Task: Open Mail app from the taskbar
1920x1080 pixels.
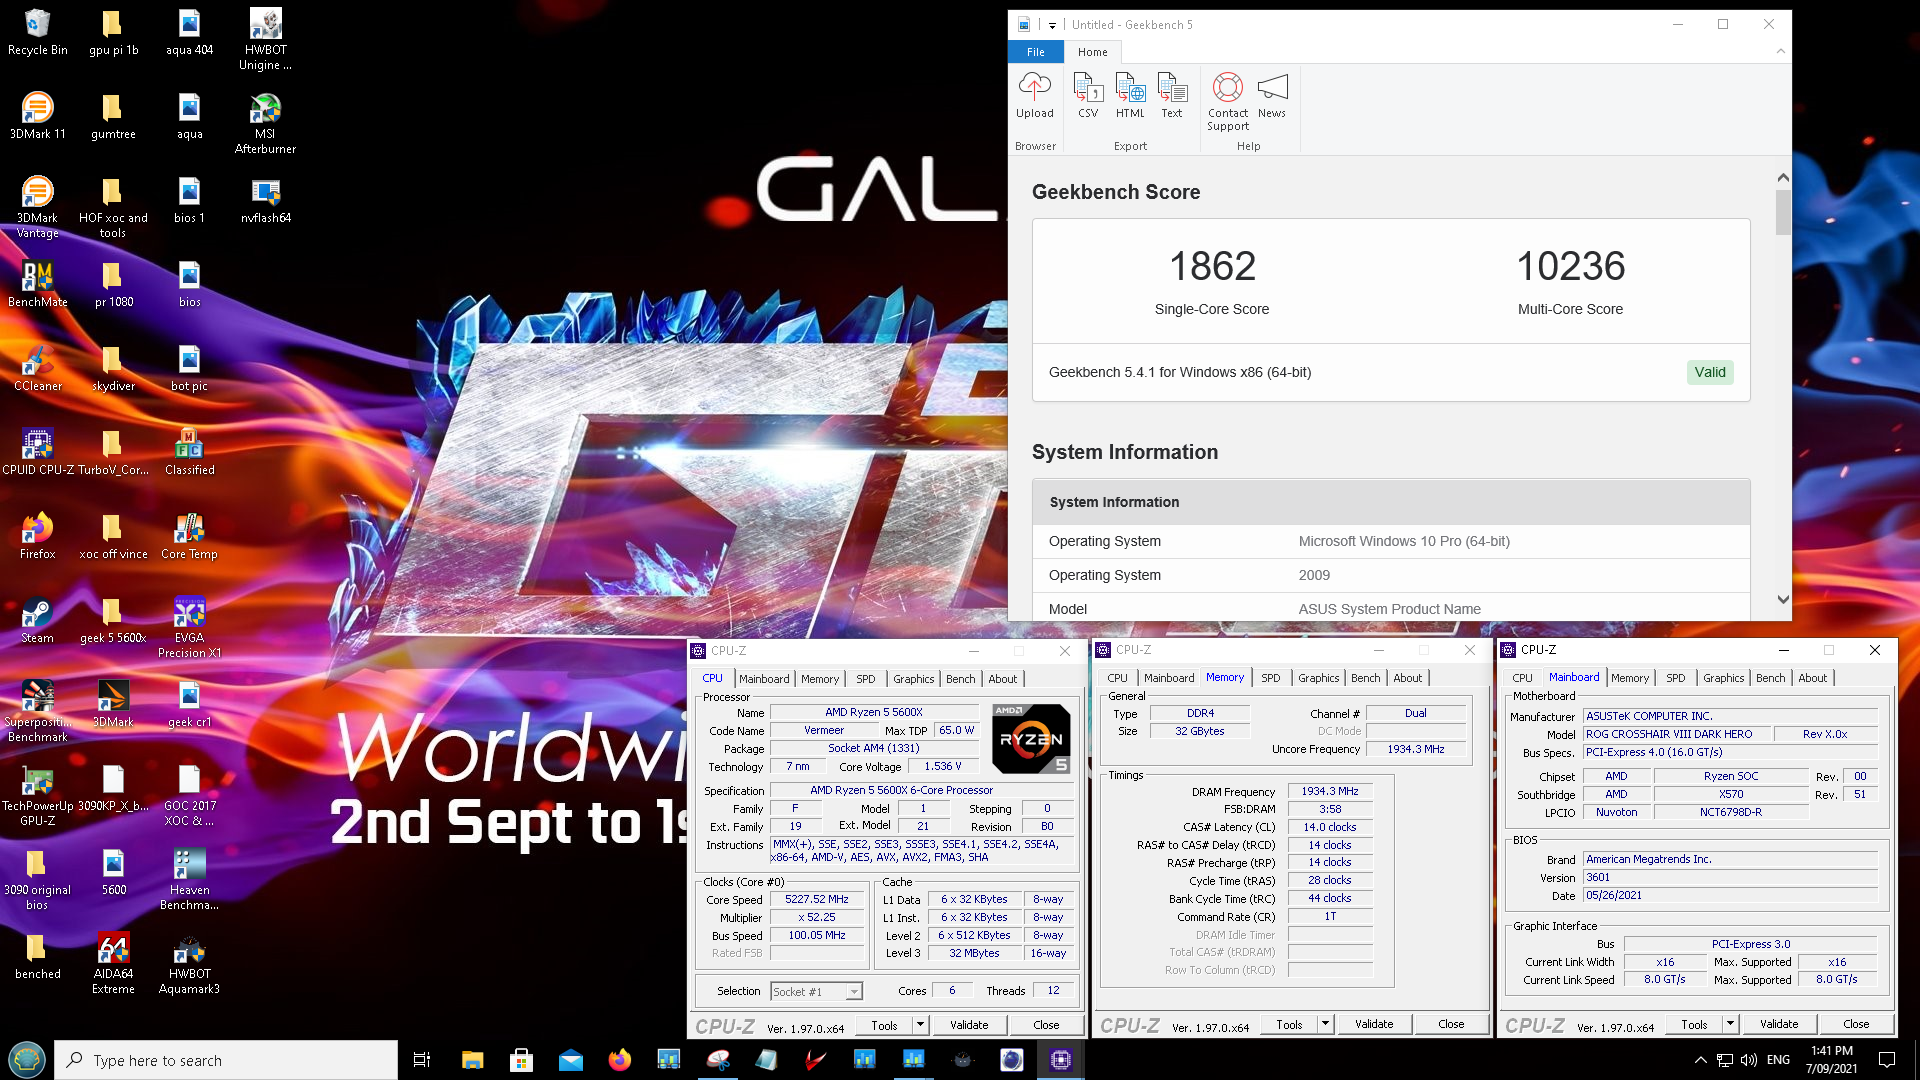Action: (x=570, y=1060)
